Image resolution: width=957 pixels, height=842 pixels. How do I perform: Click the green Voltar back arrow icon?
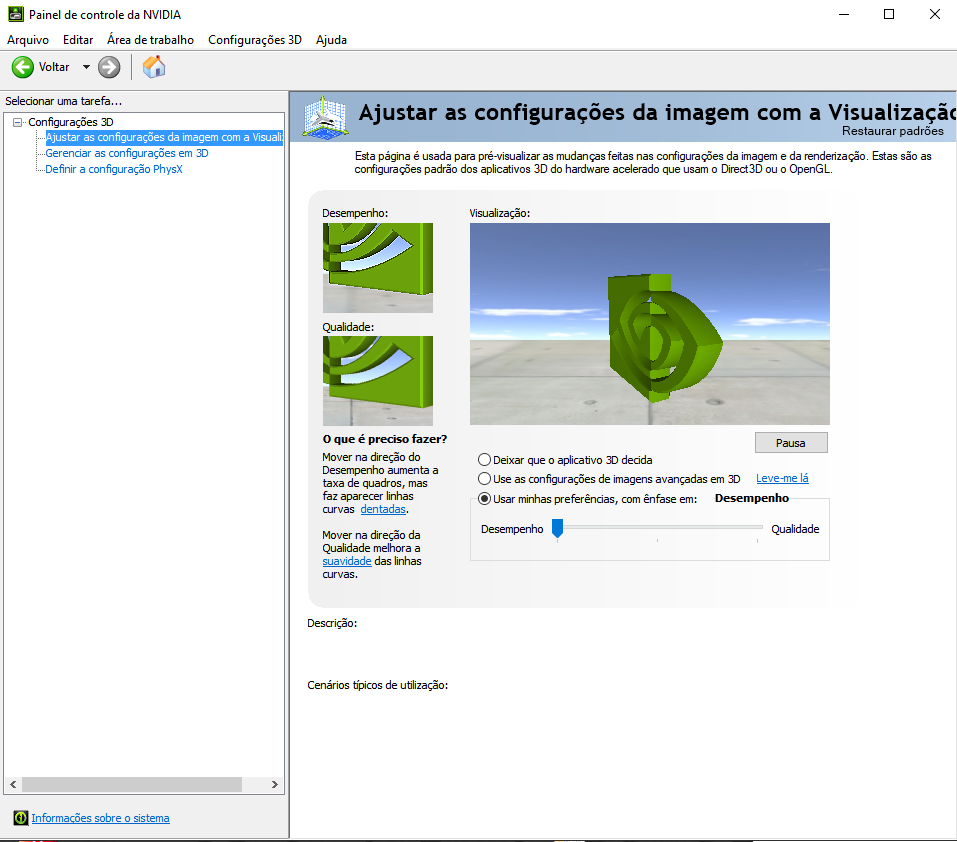pyautogui.click(x=23, y=67)
